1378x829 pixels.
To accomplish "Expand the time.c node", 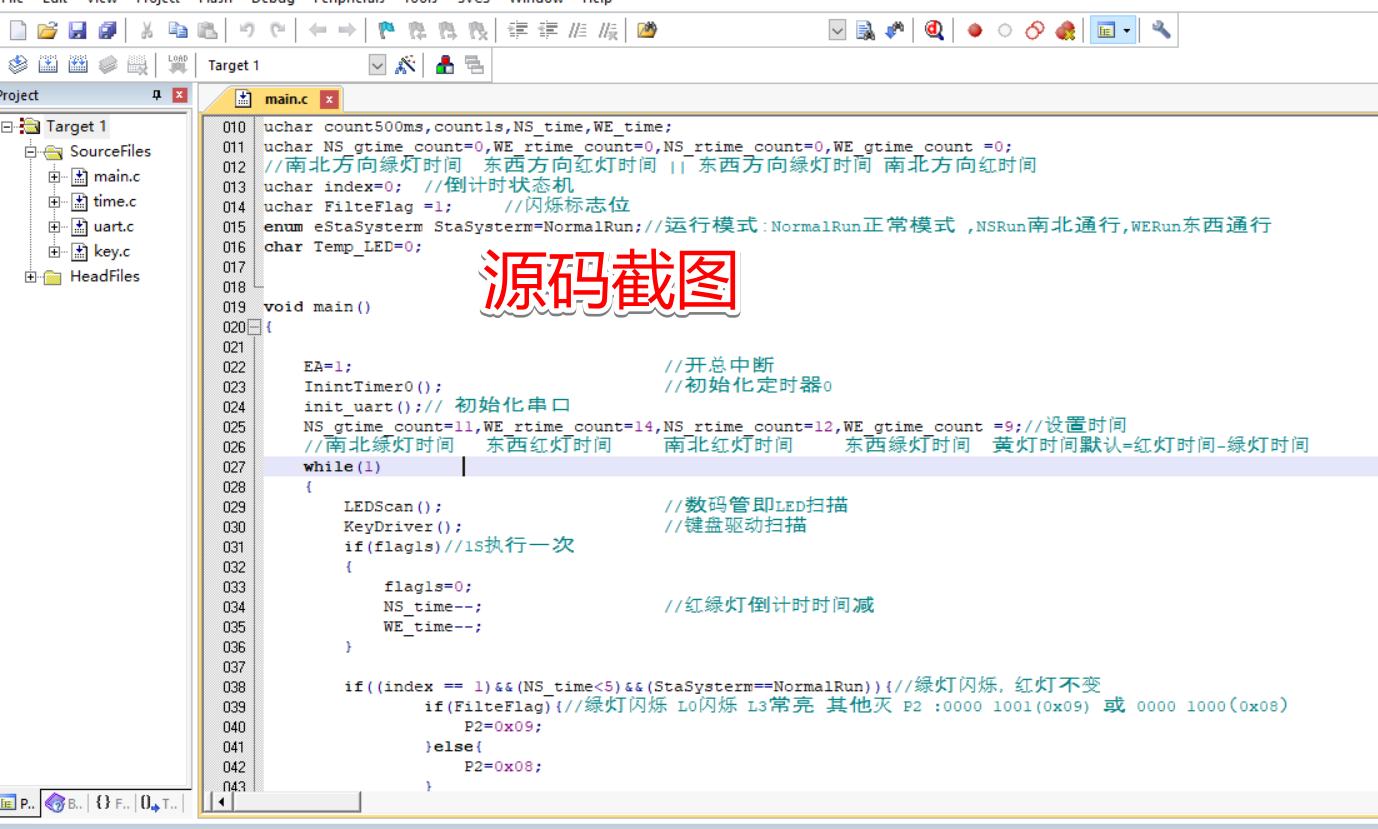I will click(55, 202).
